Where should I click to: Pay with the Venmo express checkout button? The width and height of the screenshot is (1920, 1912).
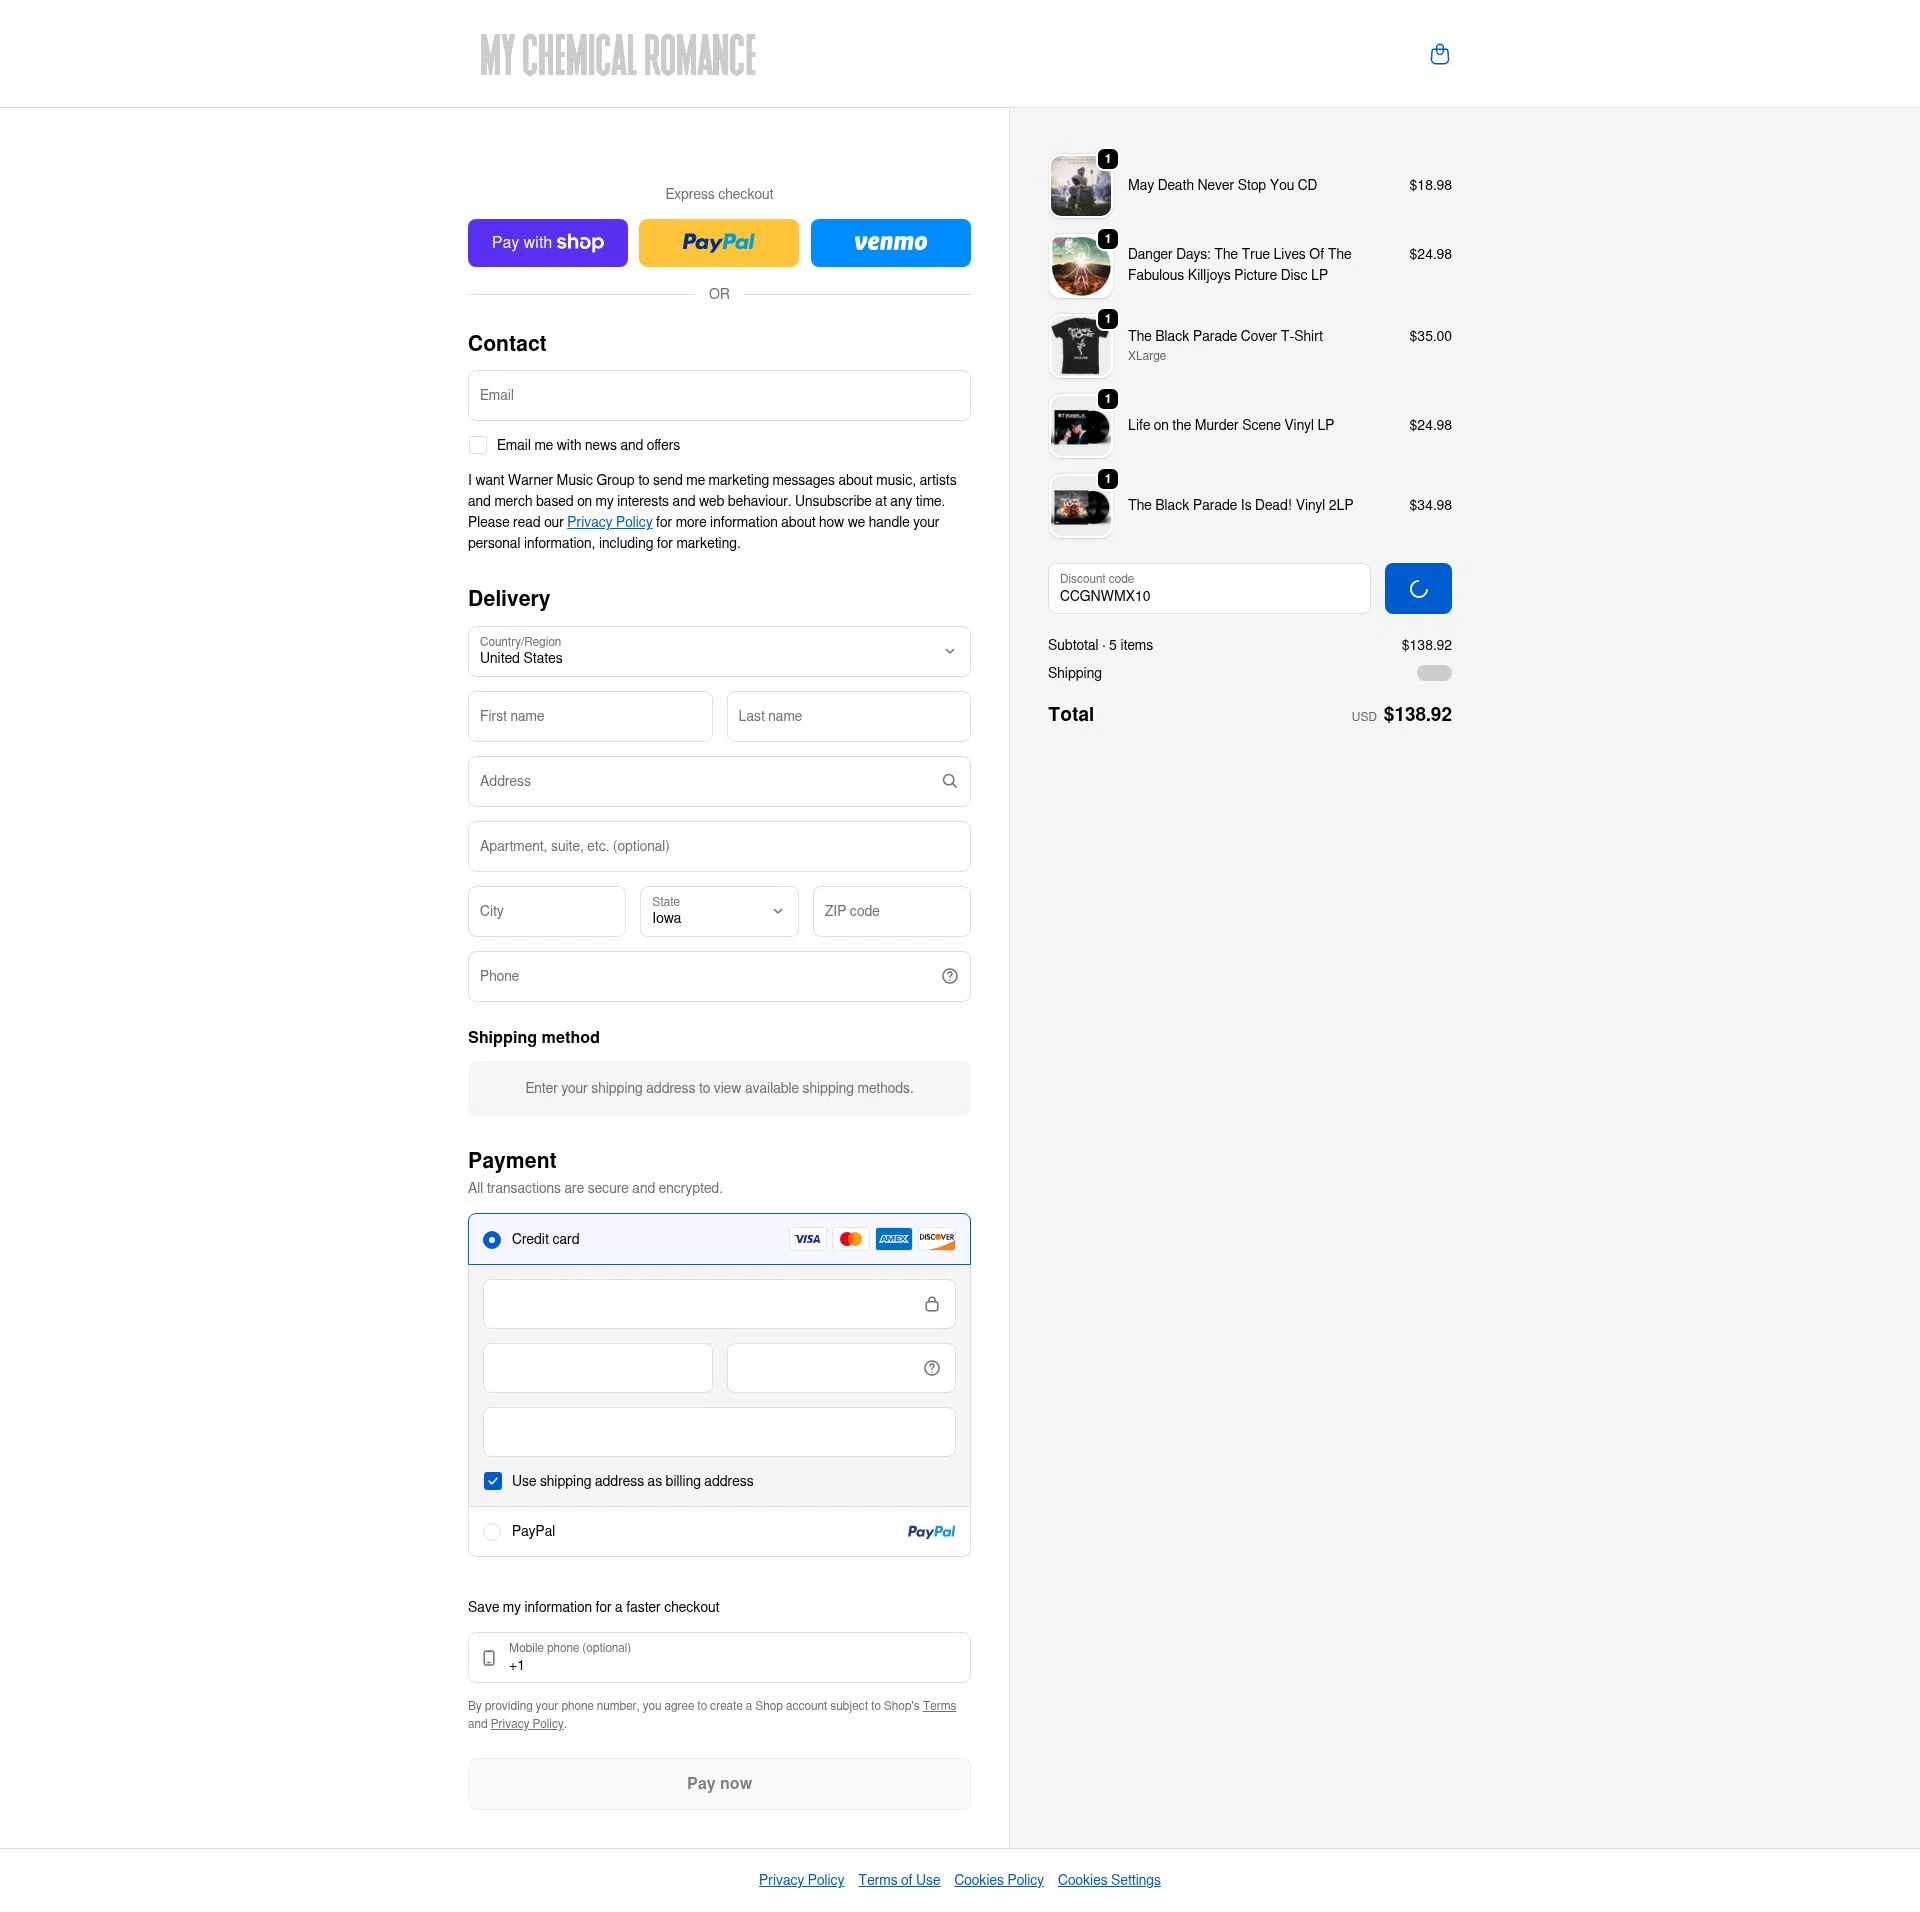click(x=889, y=242)
